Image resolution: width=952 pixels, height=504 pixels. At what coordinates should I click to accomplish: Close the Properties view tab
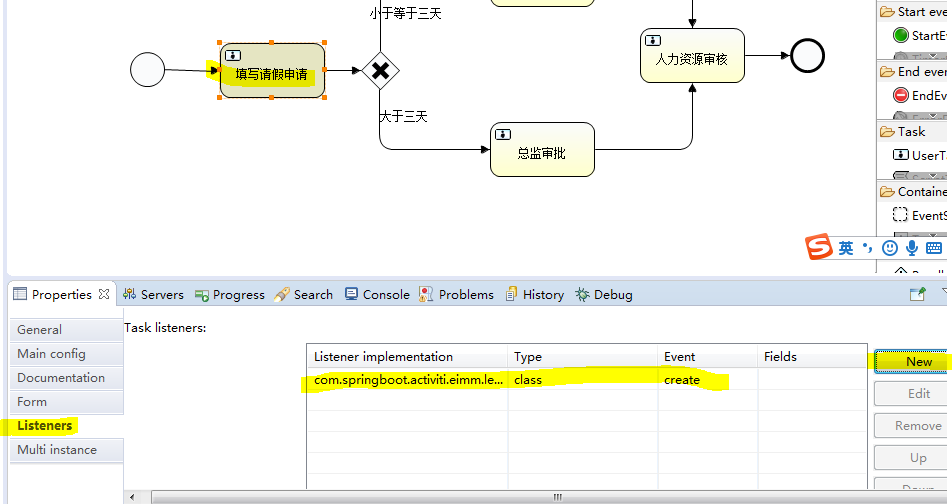104,294
